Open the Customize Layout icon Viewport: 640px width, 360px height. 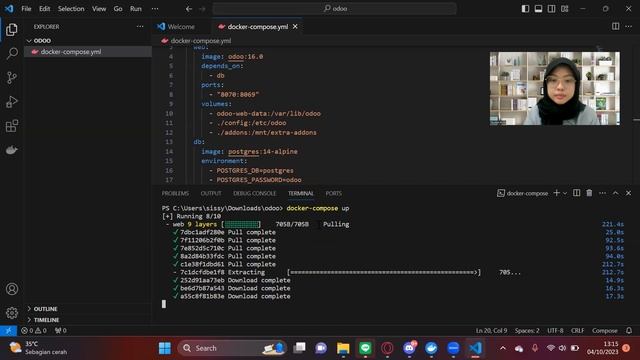point(564,9)
